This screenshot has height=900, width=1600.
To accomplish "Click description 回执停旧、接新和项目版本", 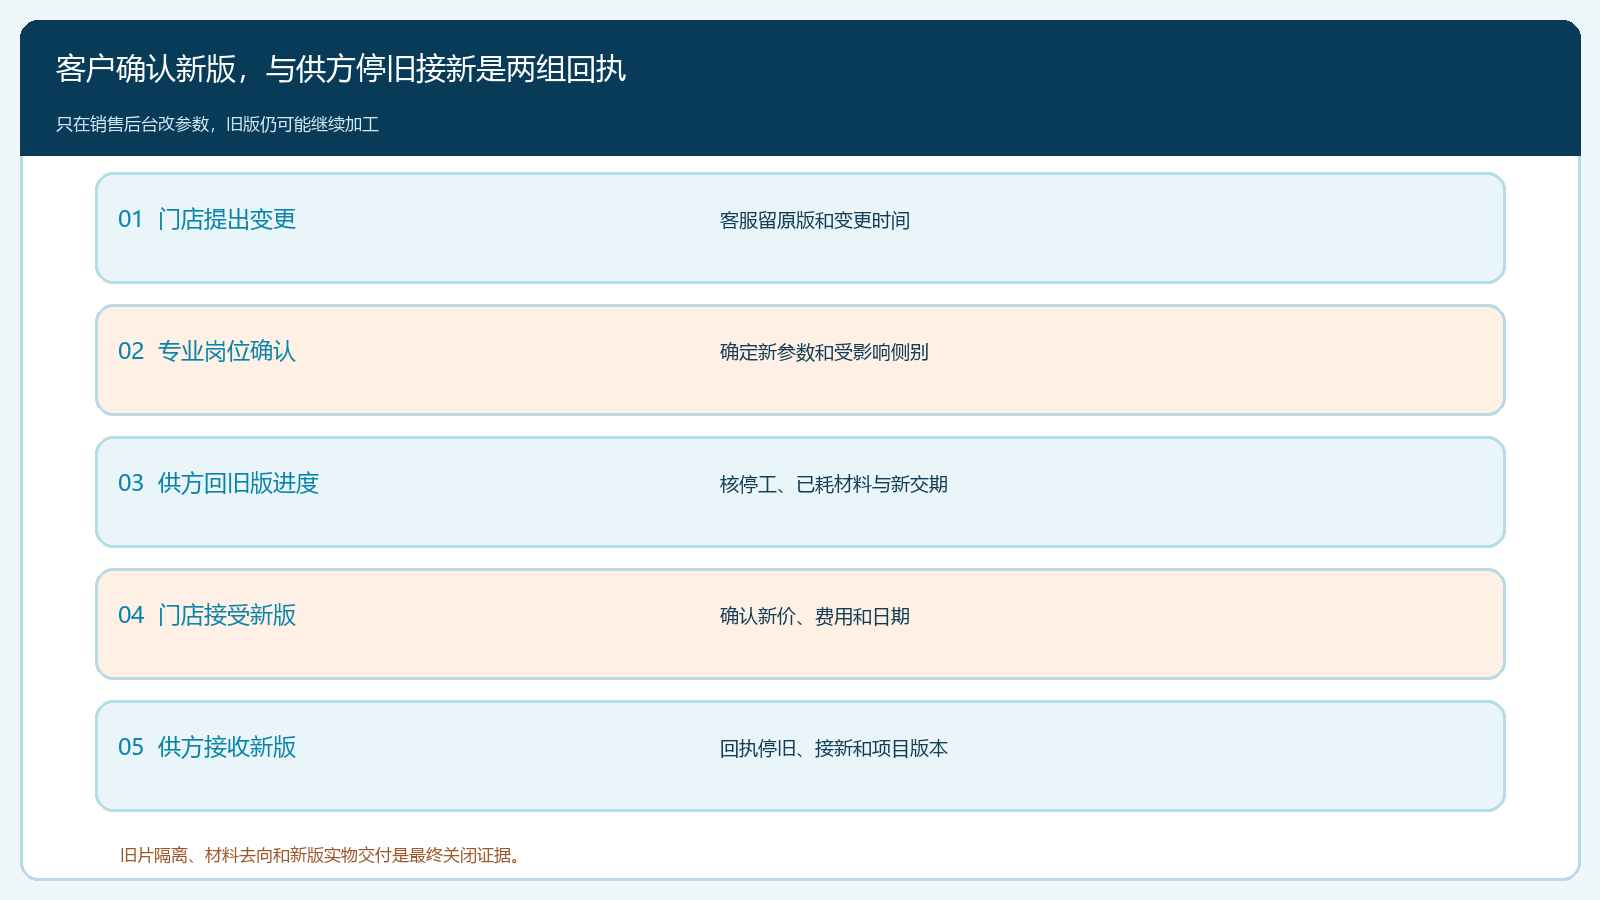I will (834, 748).
